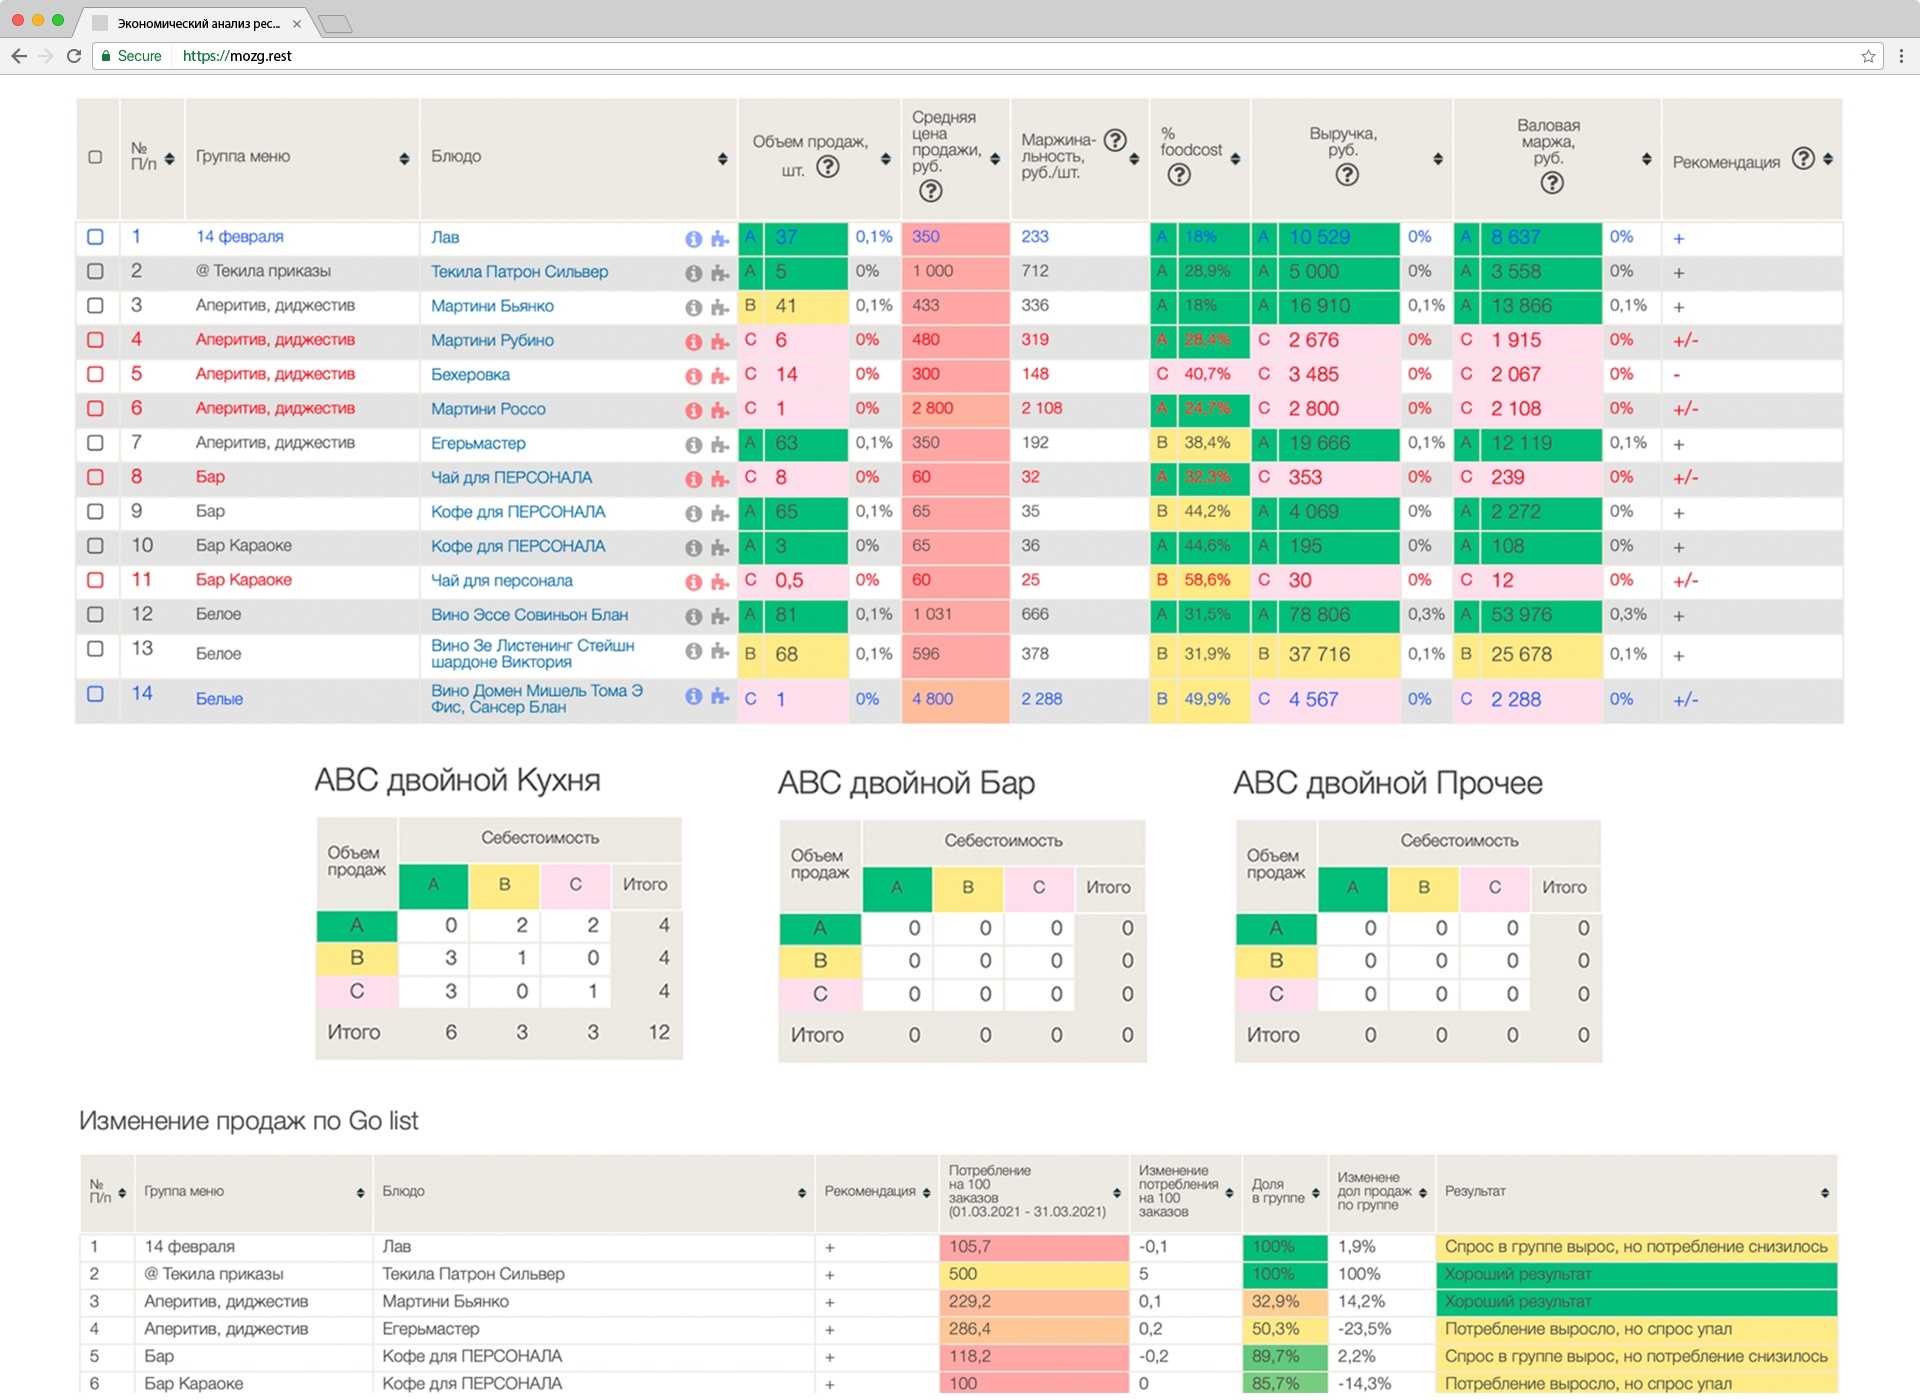Click help icon under Средняя цена продажи
This screenshot has width=1920, height=1400.
(930, 190)
